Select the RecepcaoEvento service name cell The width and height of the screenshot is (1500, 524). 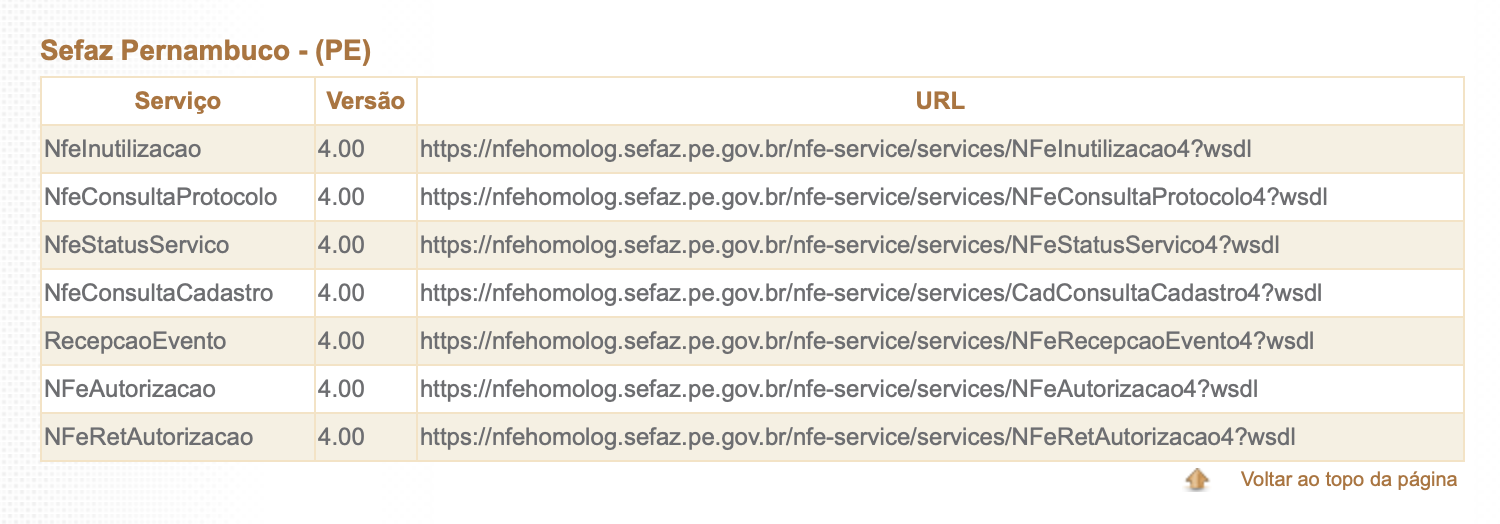(x=135, y=341)
